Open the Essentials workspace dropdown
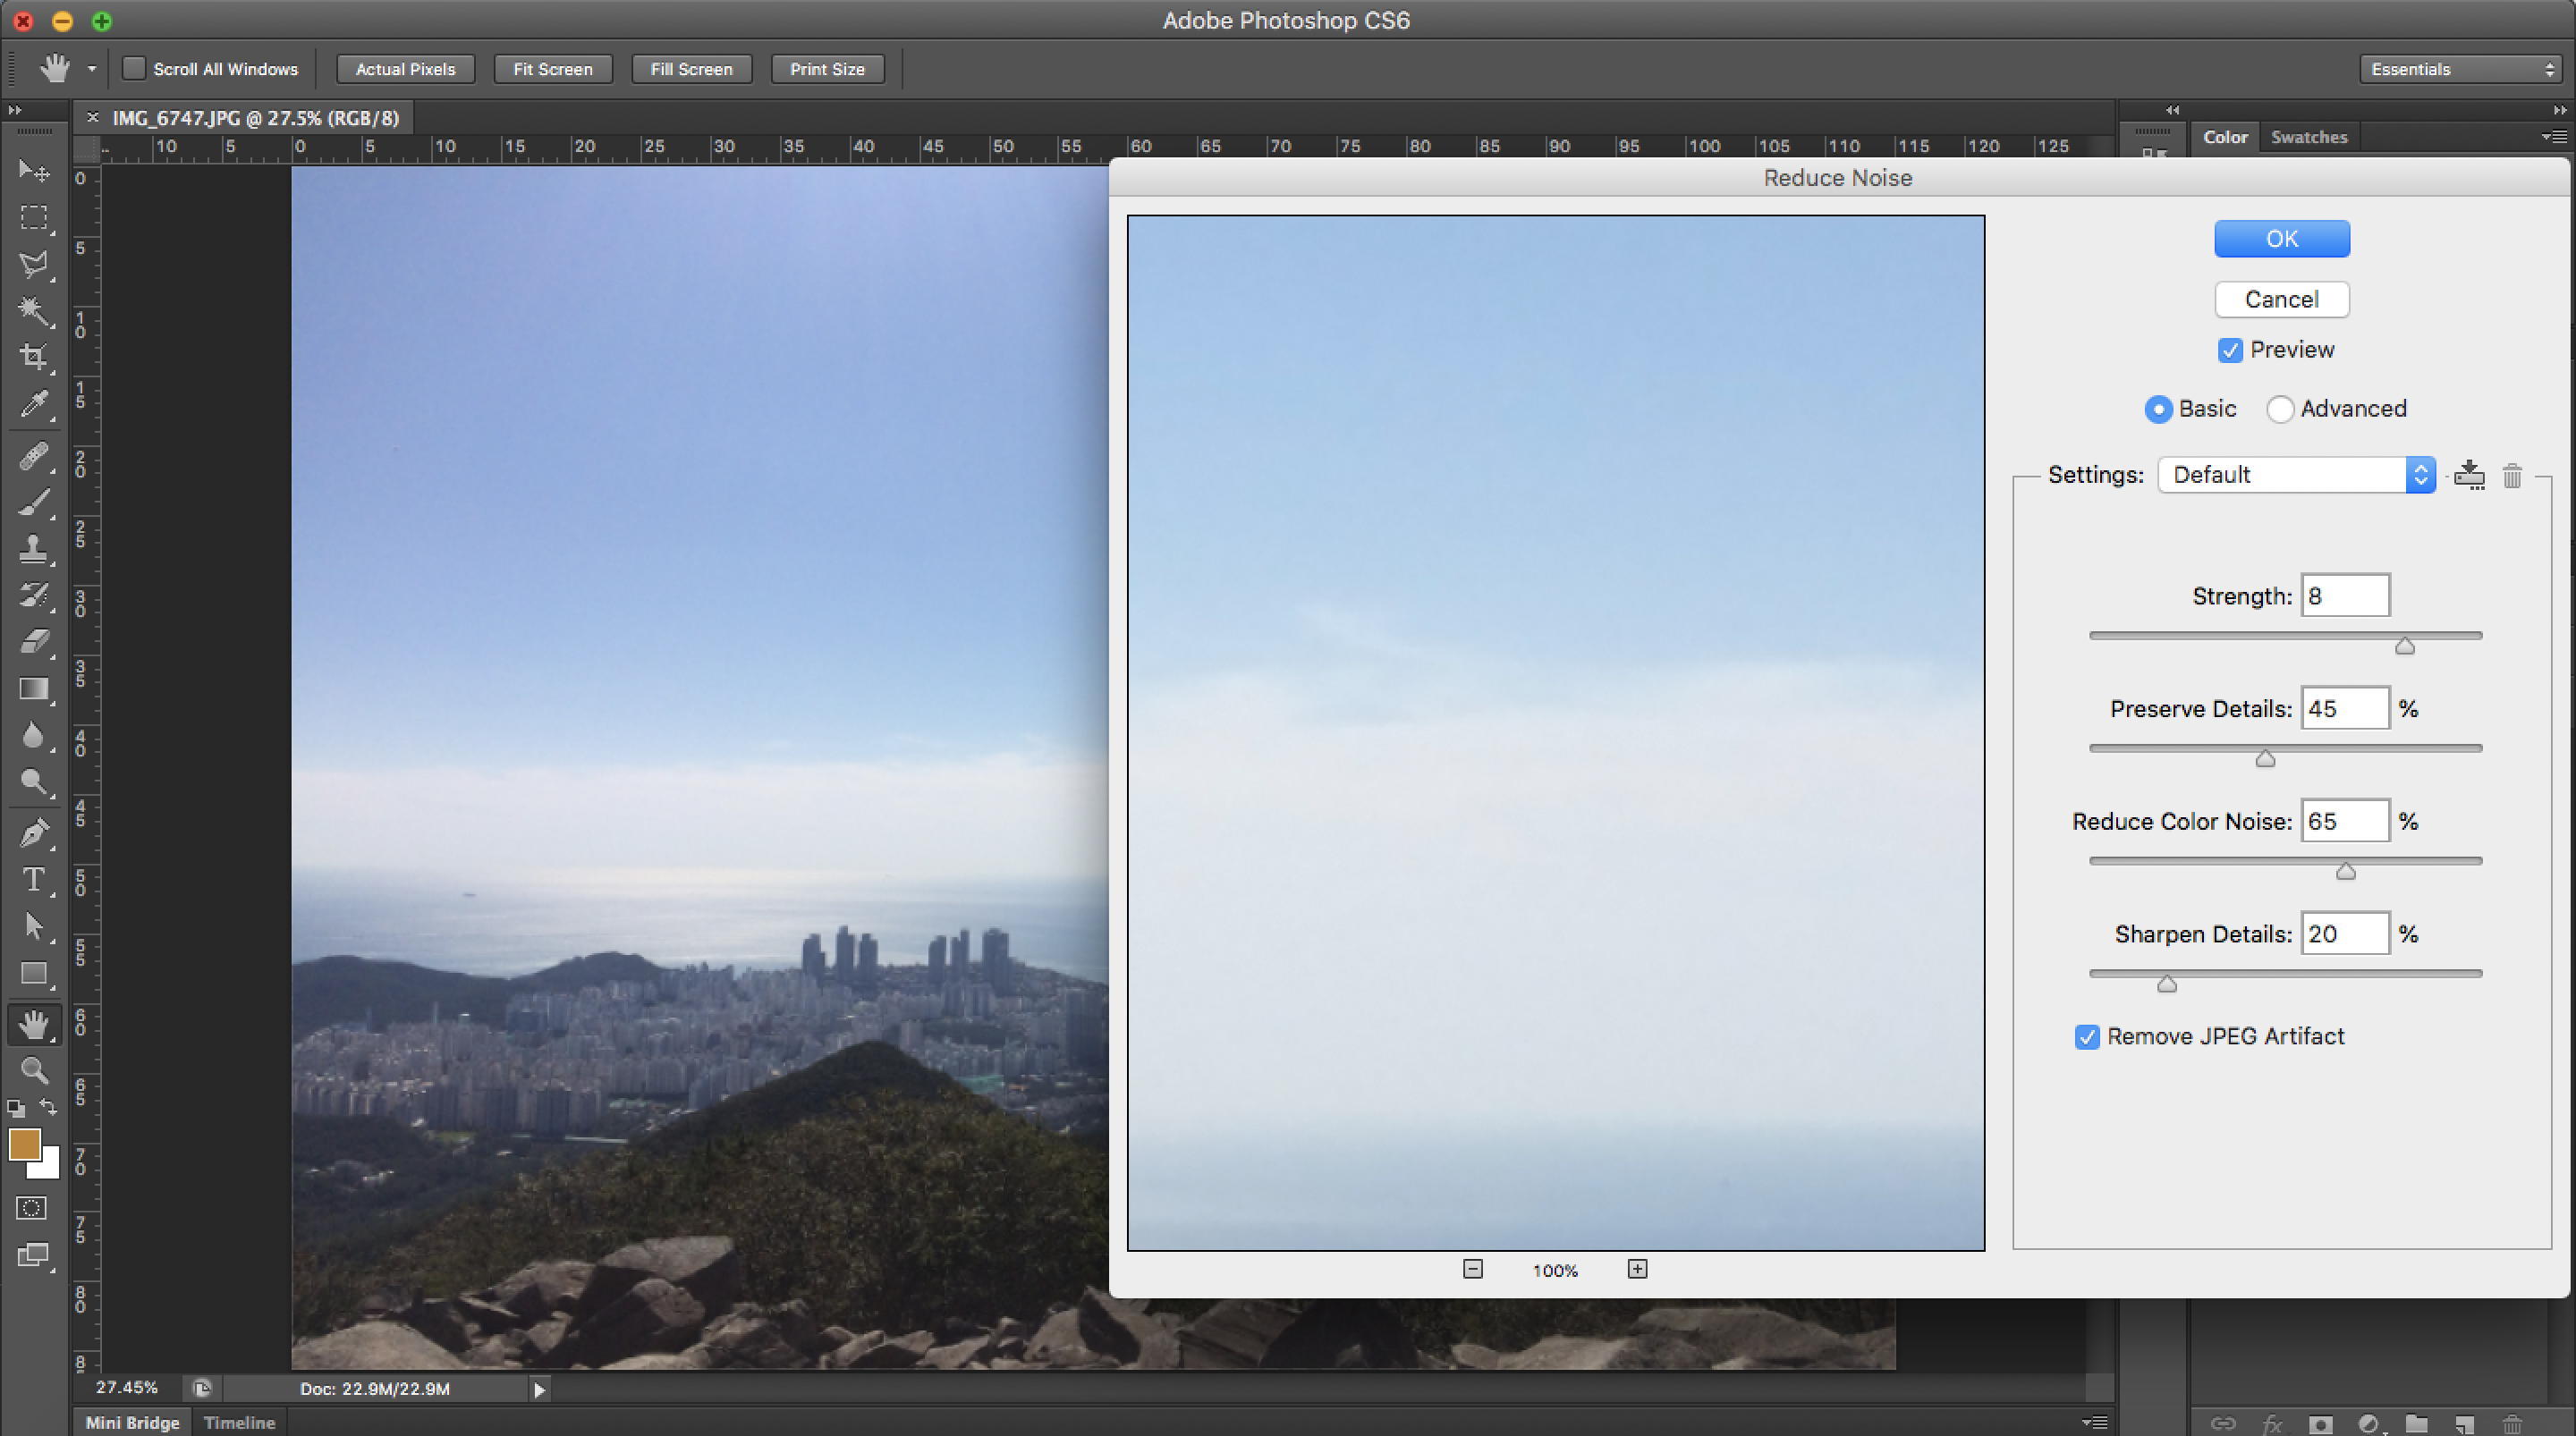2576x1436 pixels. [x=2459, y=69]
